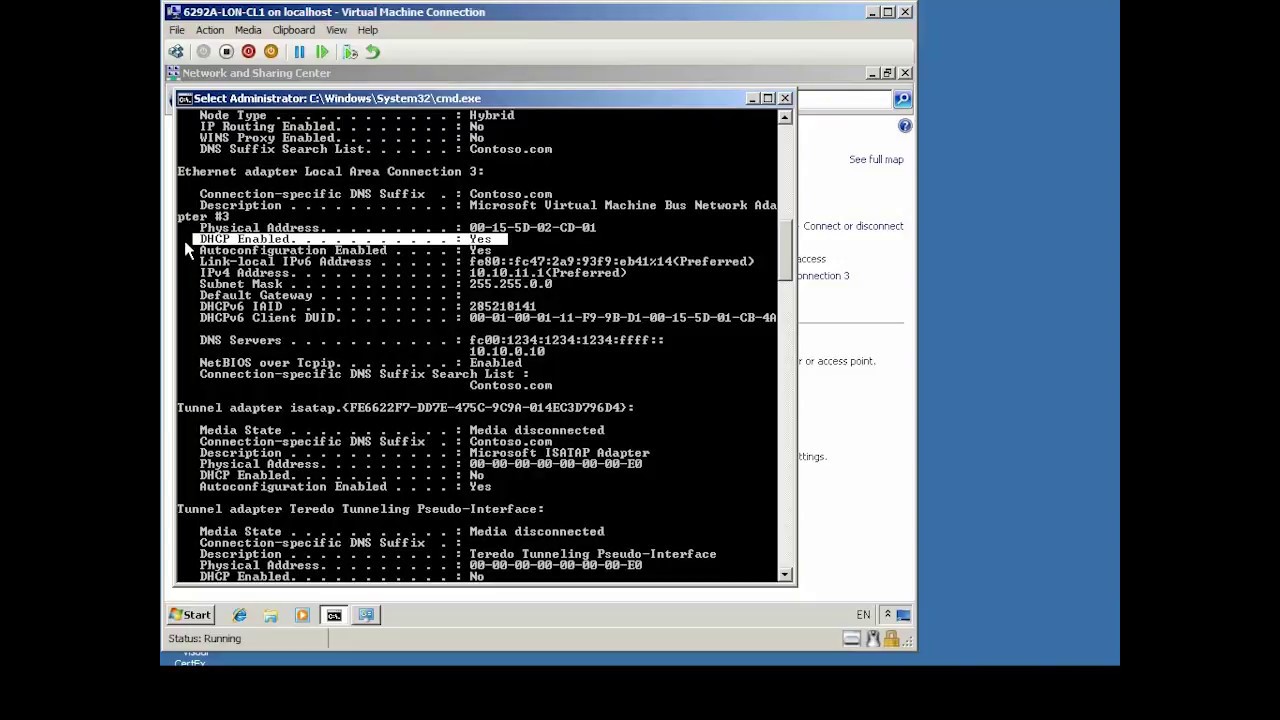Click the EN language indicator
Image resolution: width=1280 pixels, height=720 pixels.
[x=863, y=615]
